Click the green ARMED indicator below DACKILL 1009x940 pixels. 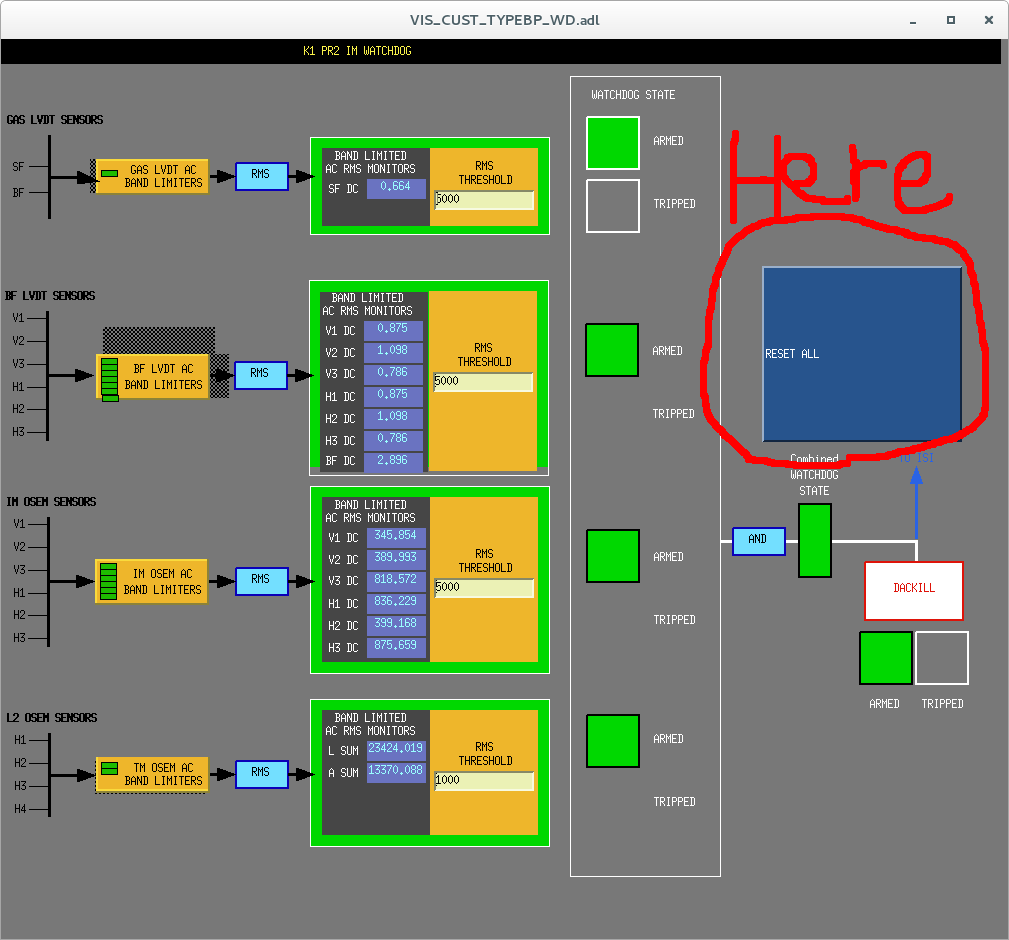pyautogui.click(x=885, y=657)
